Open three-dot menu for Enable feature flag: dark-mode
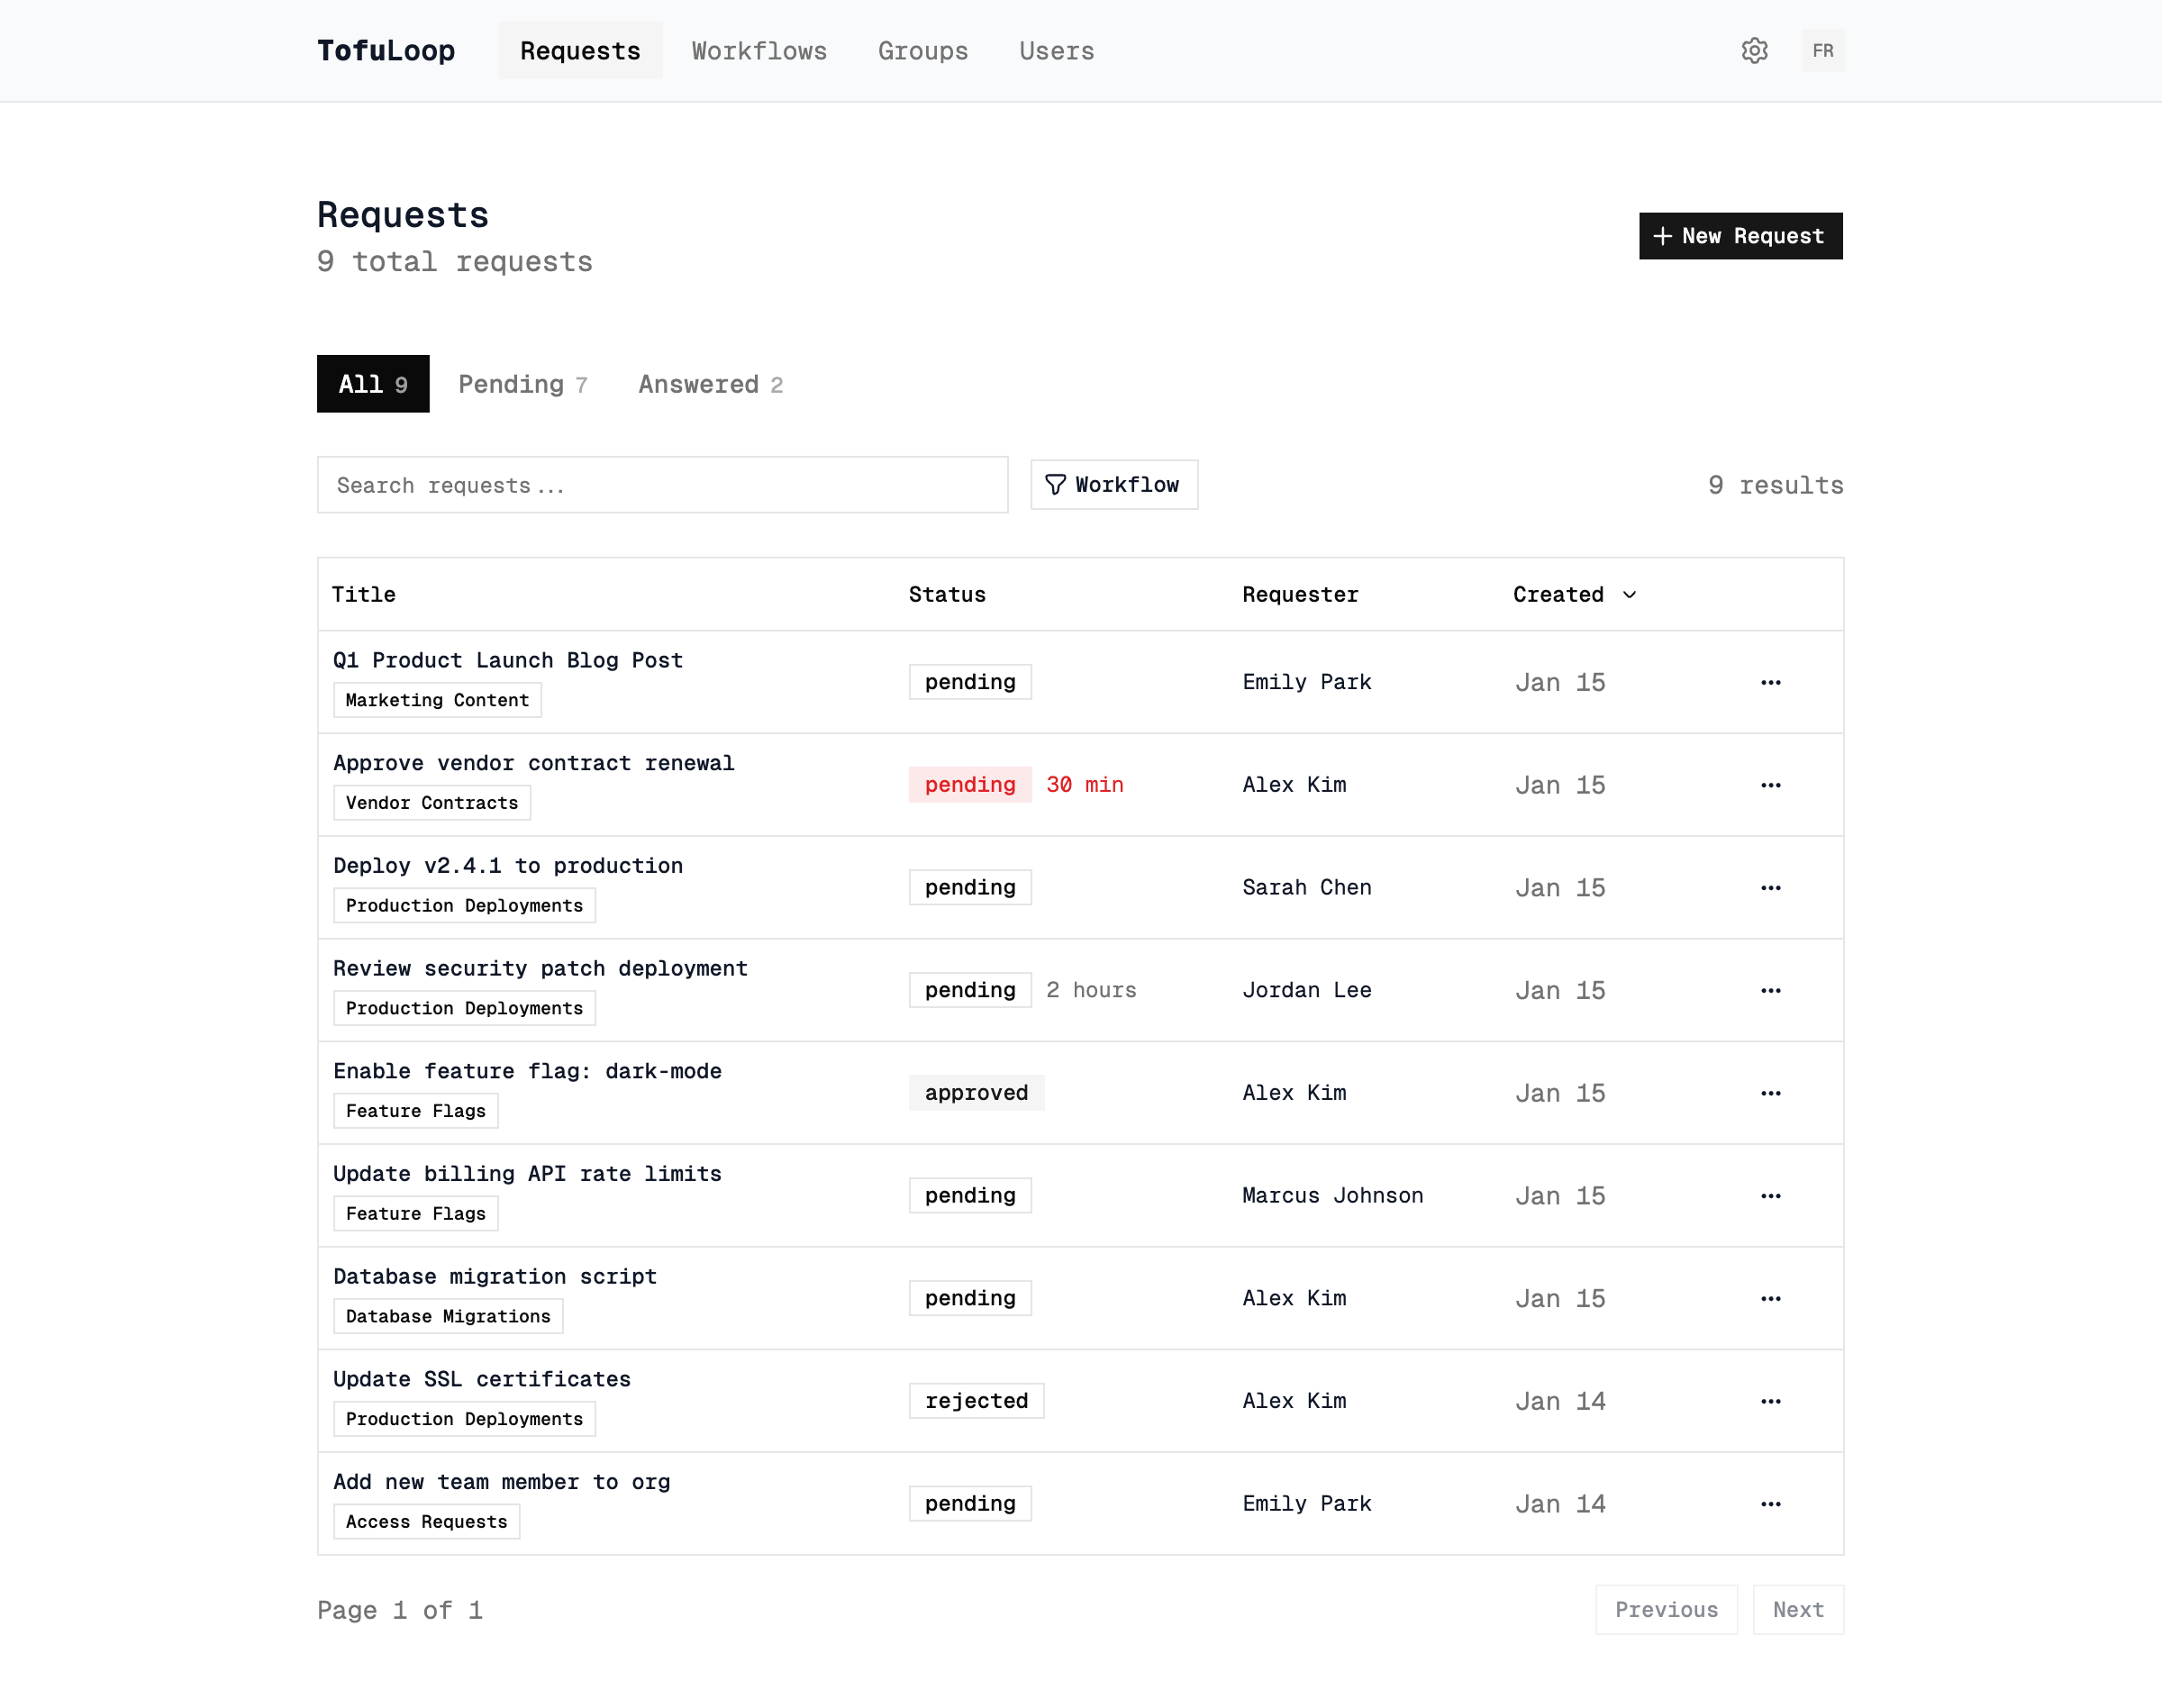This screenshot has height=1708, width=2162. [x=1770, y=1093]
